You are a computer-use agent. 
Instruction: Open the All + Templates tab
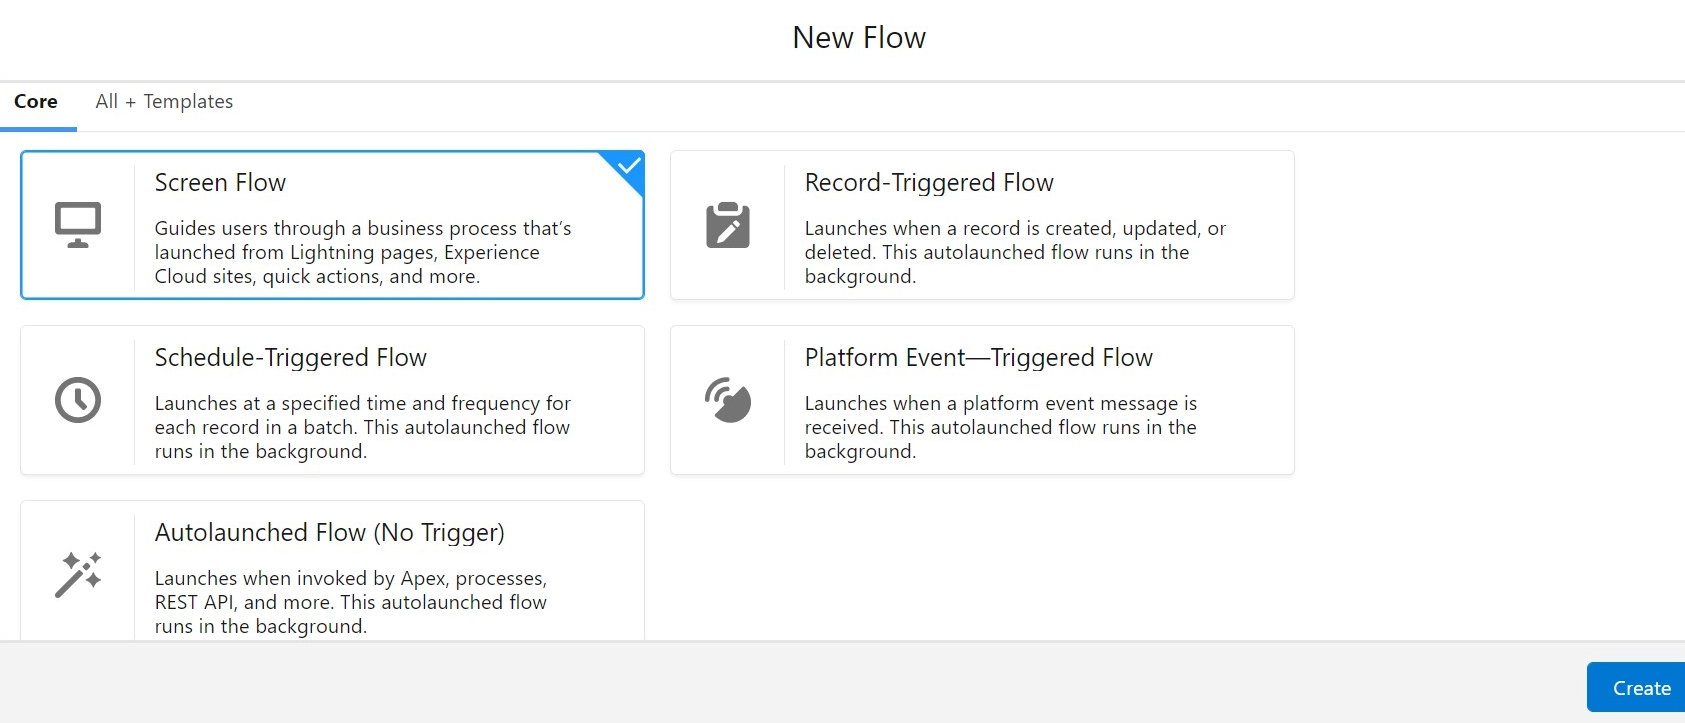pos(164,102)
